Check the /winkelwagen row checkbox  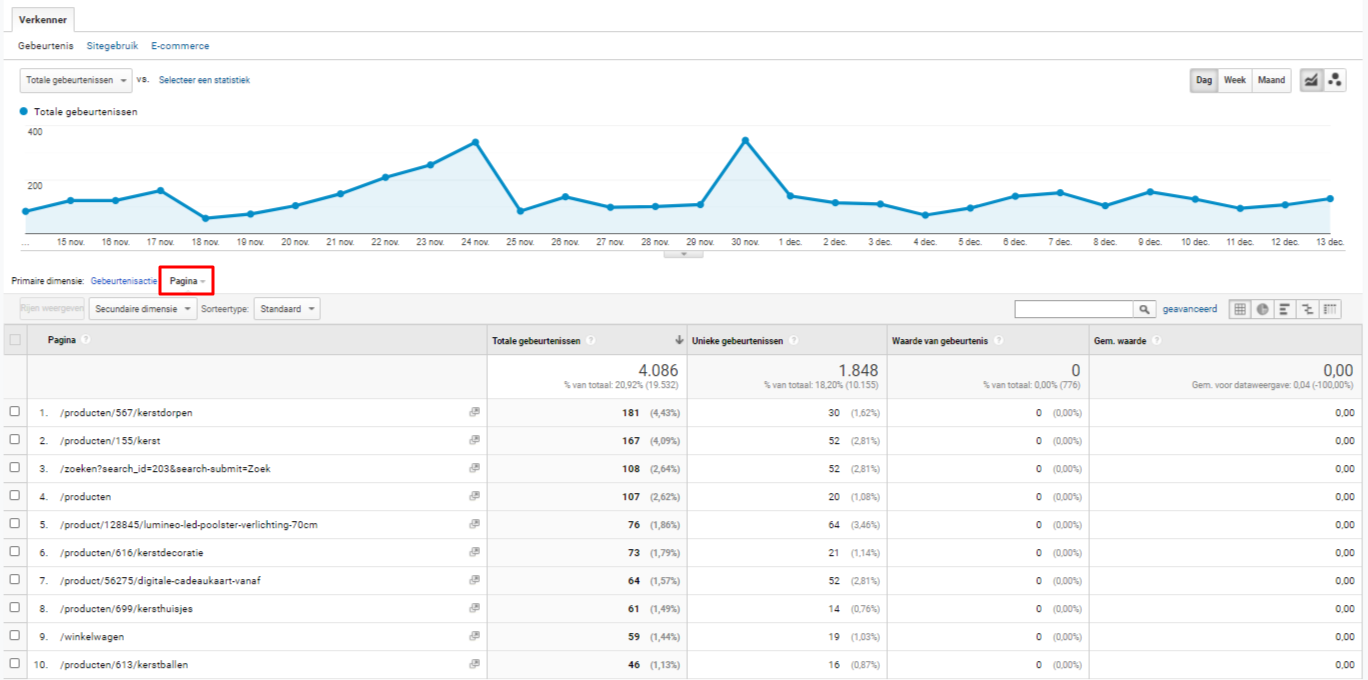pos(14,636)
